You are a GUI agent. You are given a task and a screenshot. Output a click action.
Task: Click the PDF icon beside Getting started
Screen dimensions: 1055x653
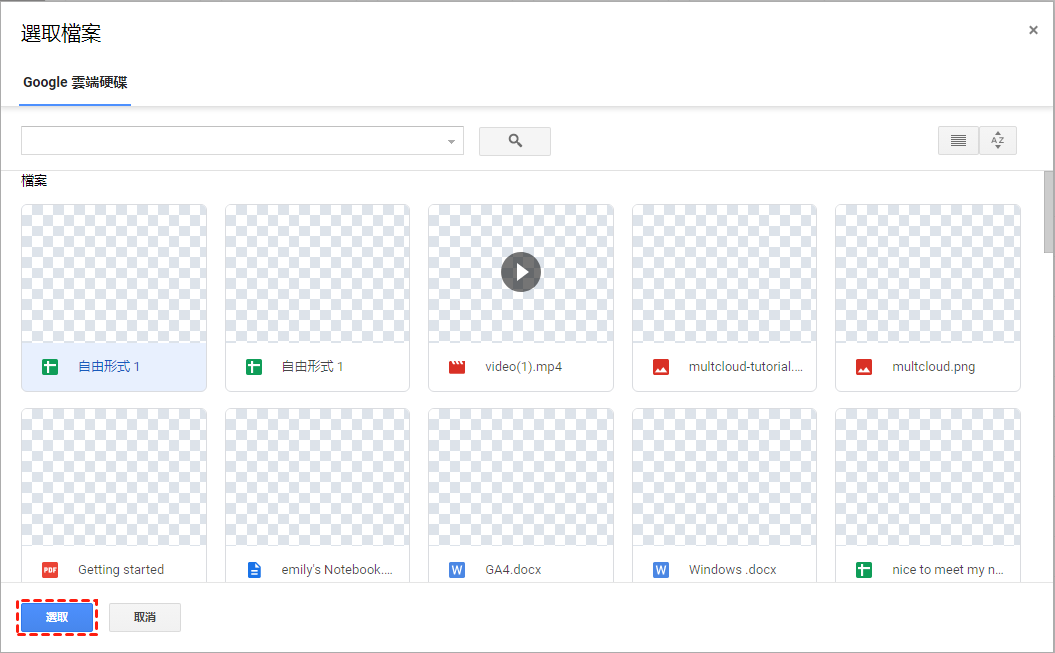pos(50,570)
